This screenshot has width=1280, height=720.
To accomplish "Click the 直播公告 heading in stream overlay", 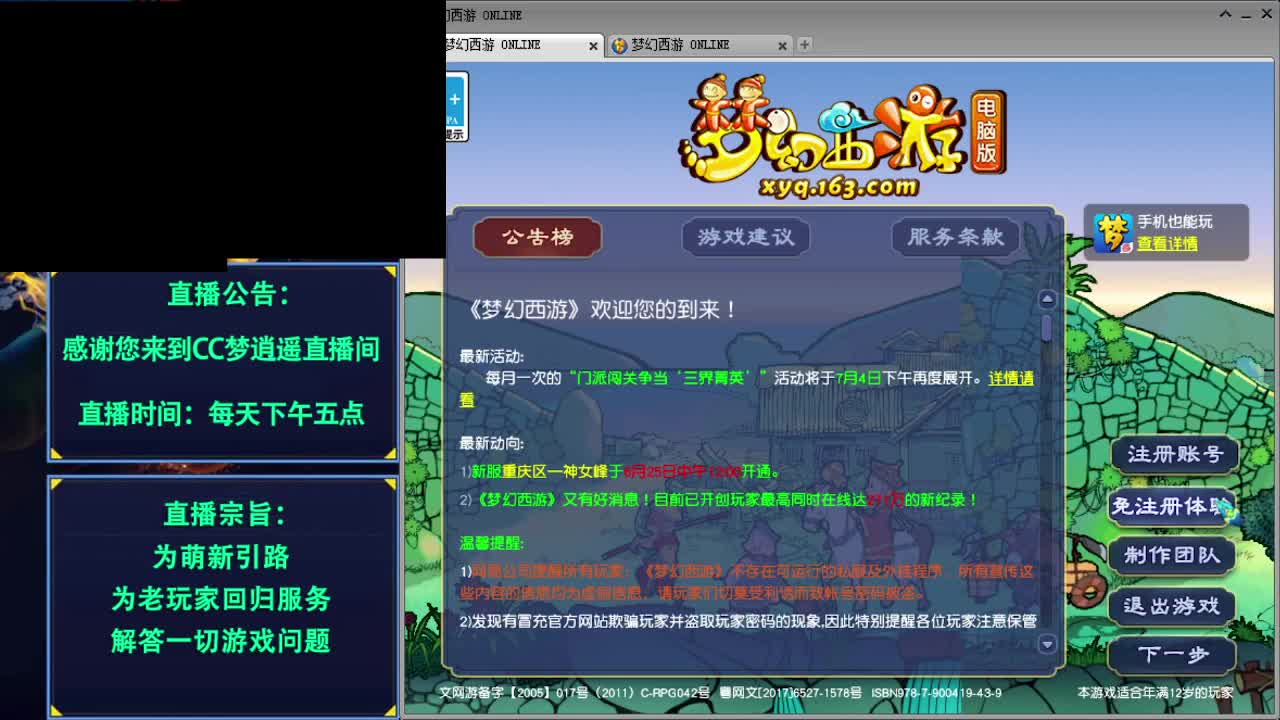I will point(229,294).
